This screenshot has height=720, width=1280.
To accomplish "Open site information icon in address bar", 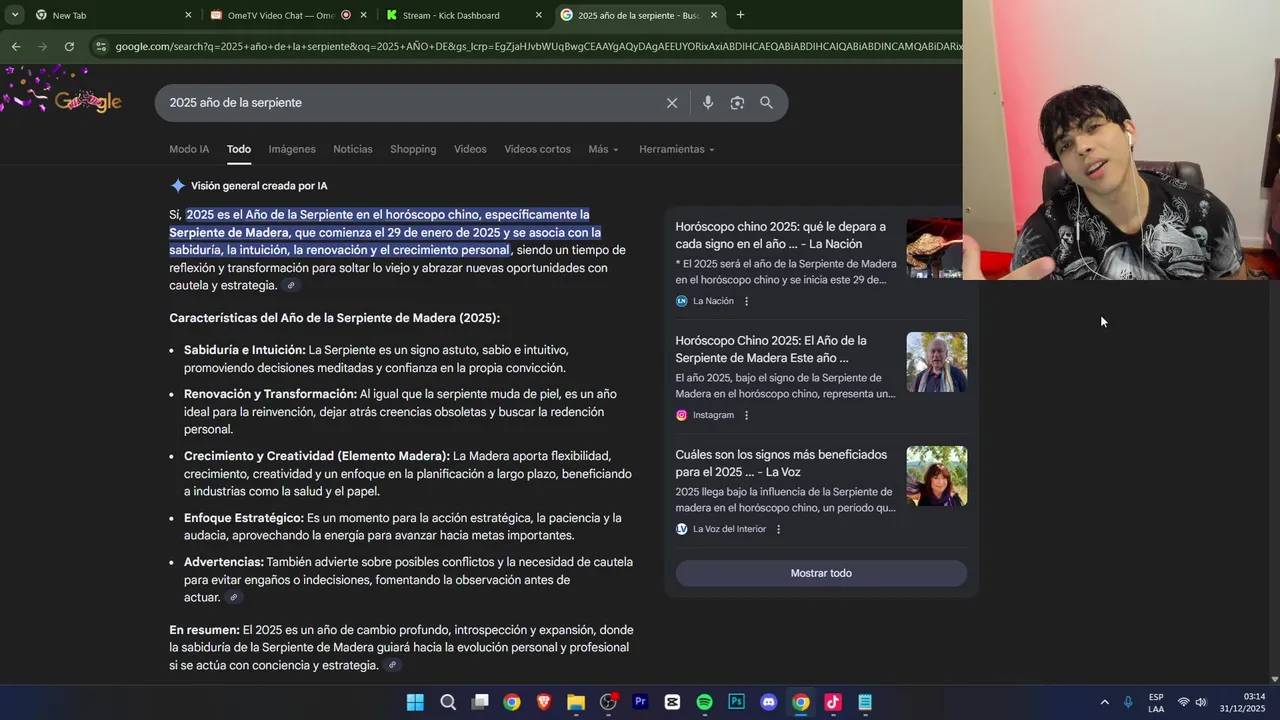I will [100, 46].
